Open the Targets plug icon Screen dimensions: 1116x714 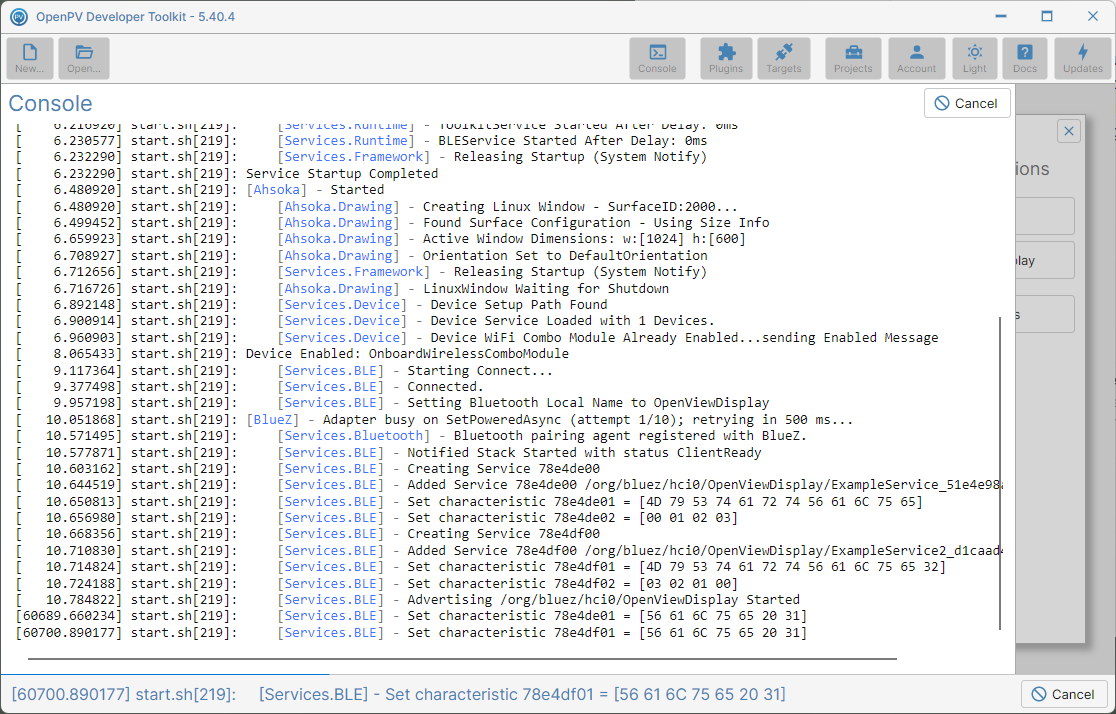coord(783,58)
